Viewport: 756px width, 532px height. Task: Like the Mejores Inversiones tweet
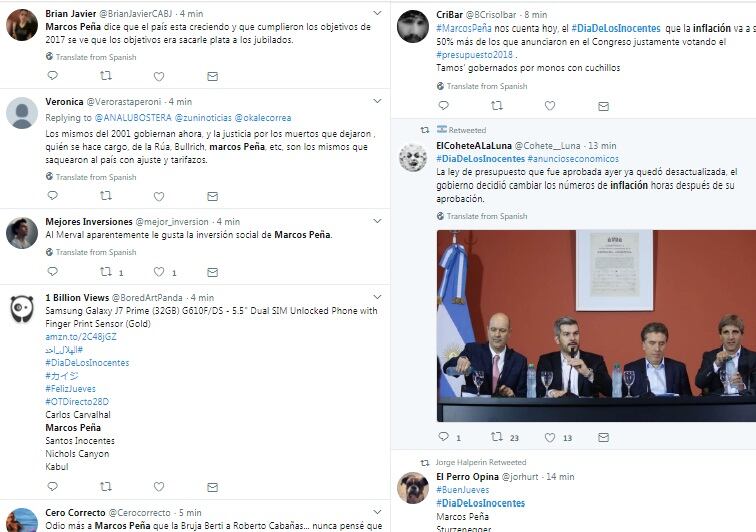click(159, 272)
